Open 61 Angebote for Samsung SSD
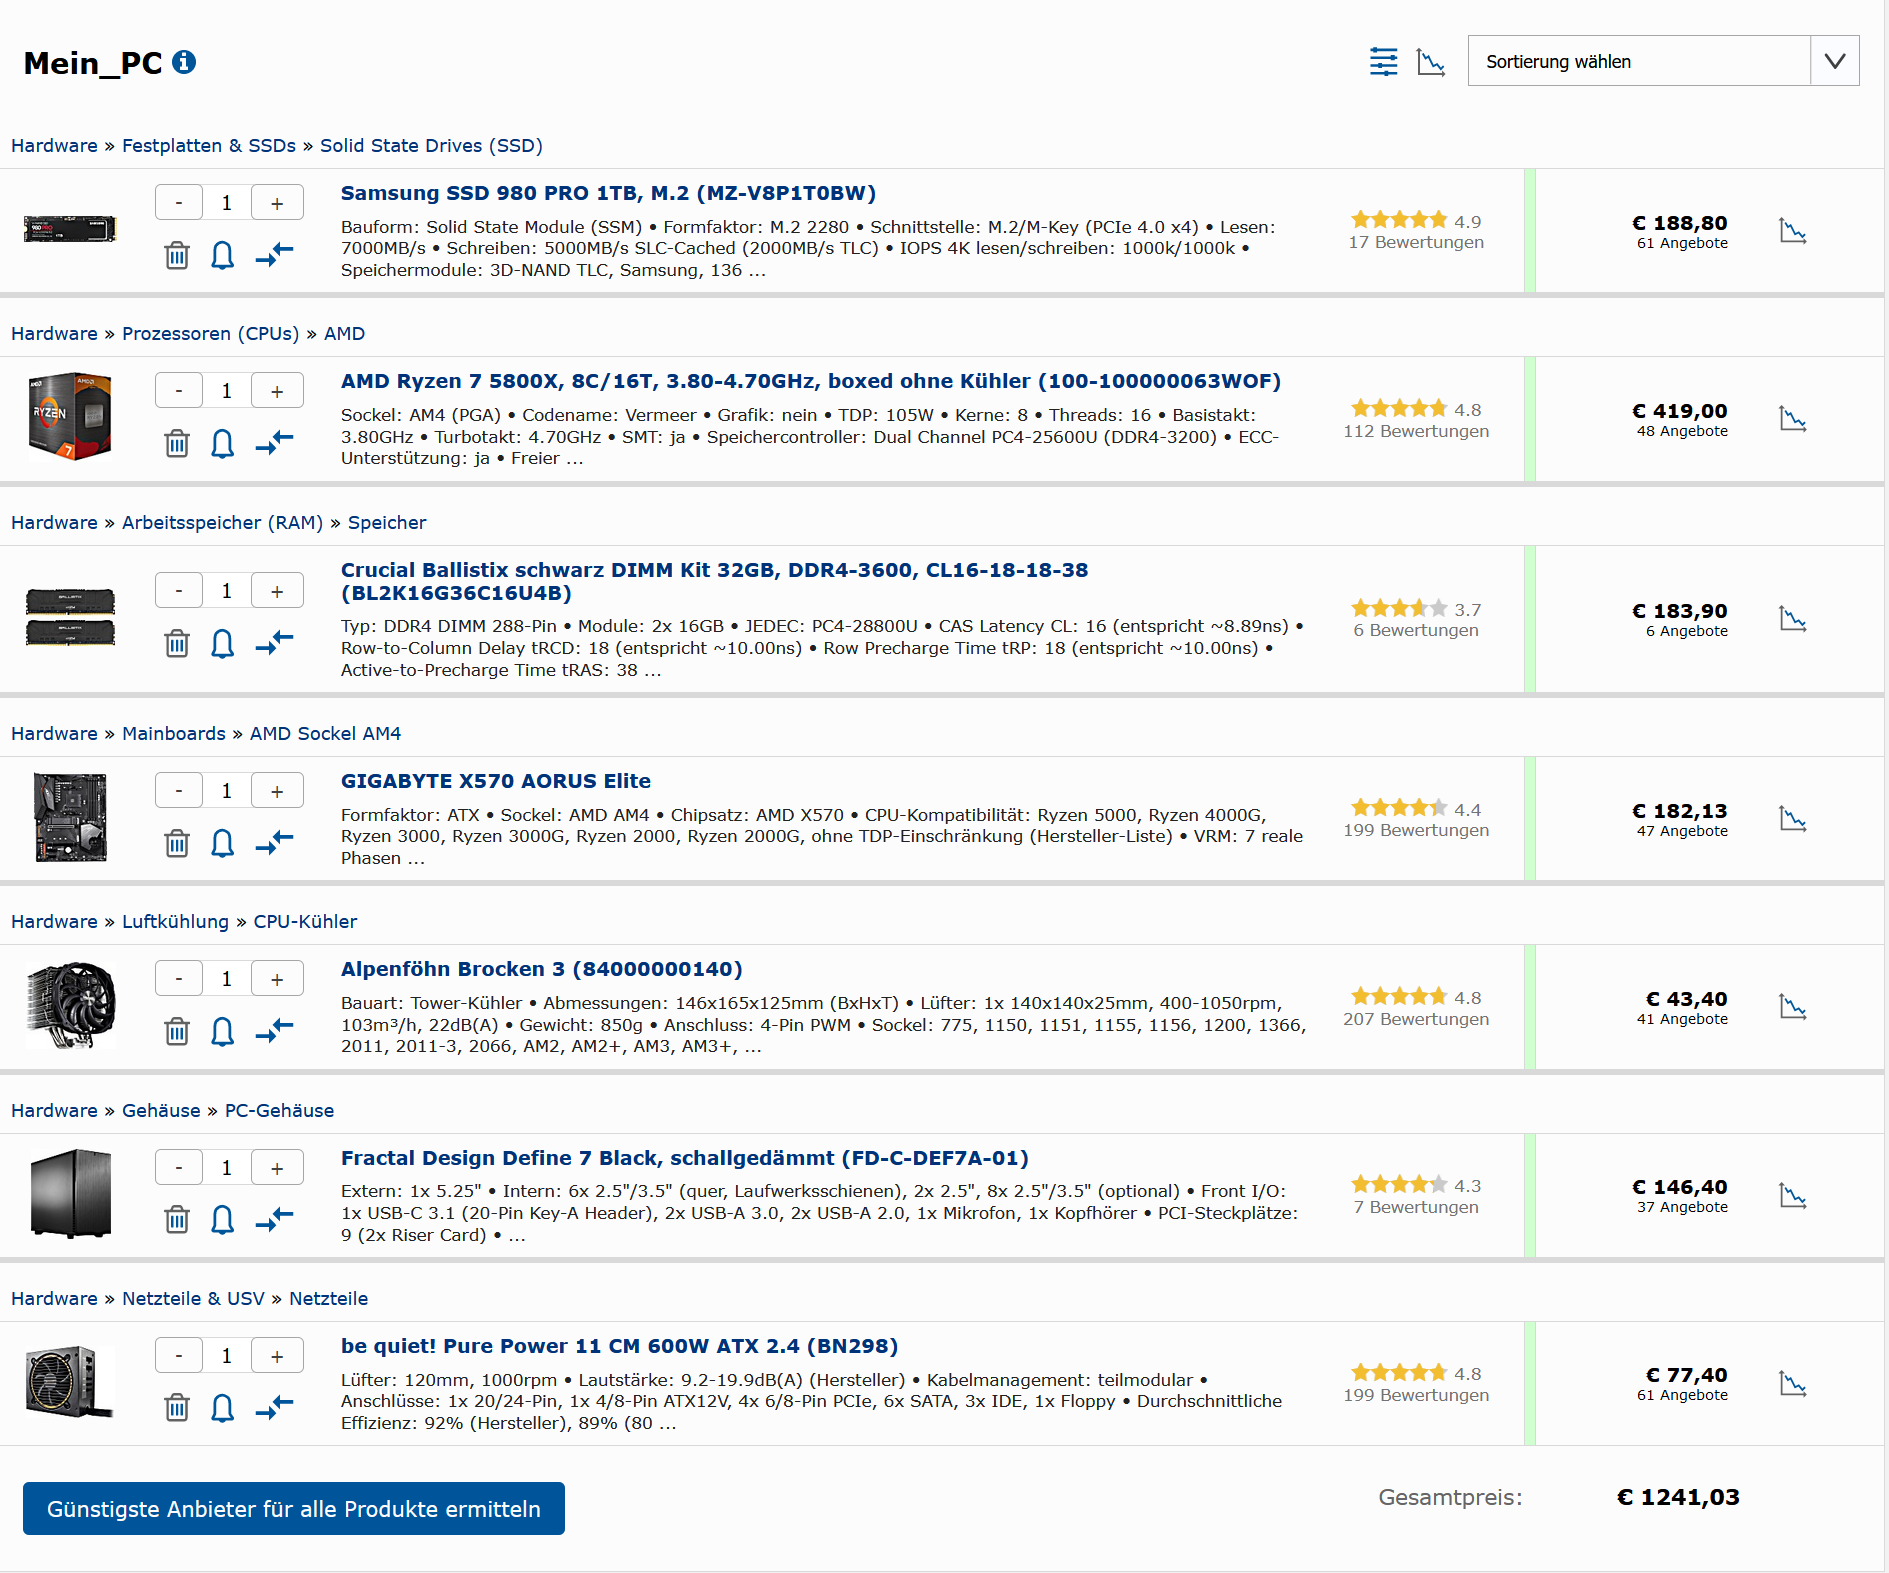 tap(1682, 243)
